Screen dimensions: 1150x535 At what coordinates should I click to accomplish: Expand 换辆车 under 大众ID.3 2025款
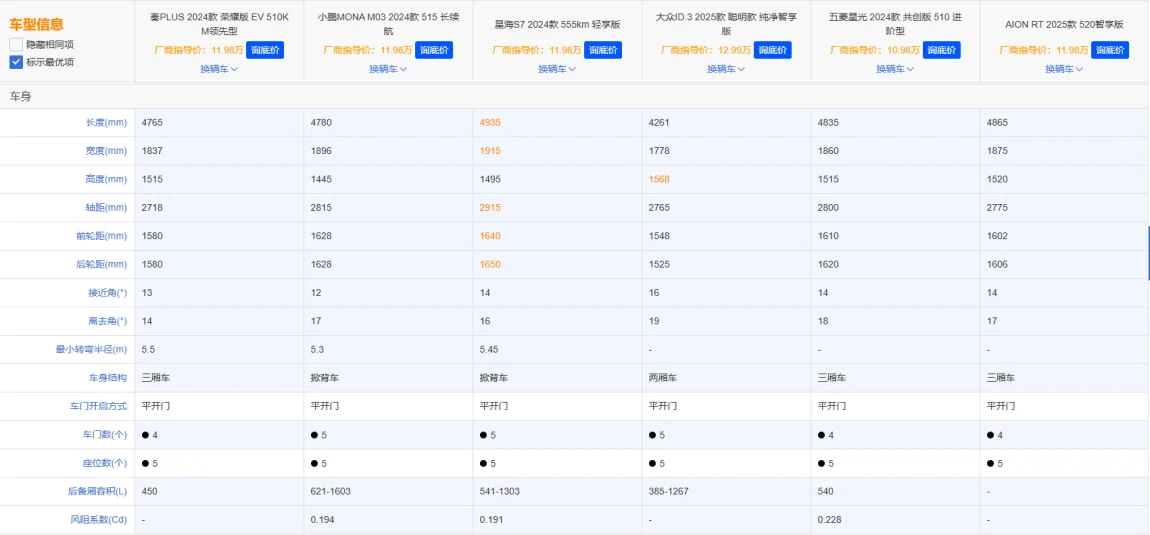726,69
